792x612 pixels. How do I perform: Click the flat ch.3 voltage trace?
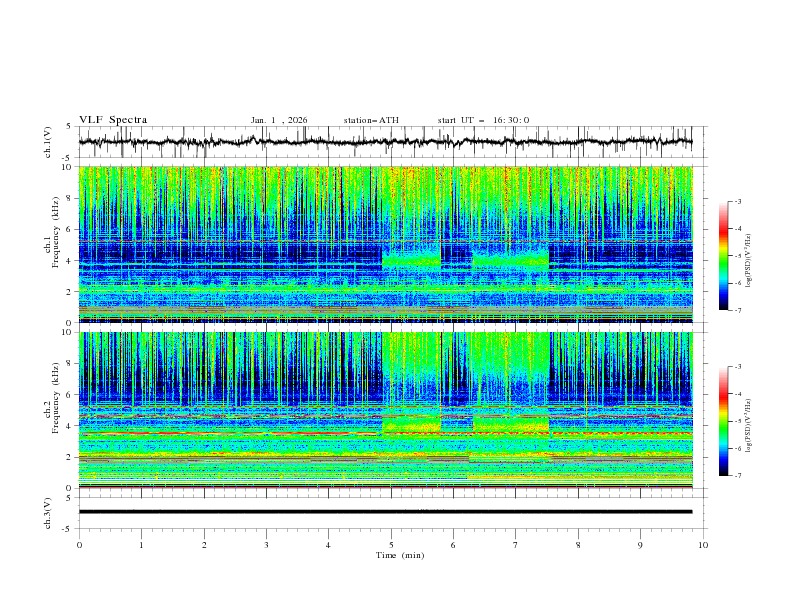[385, 512]
